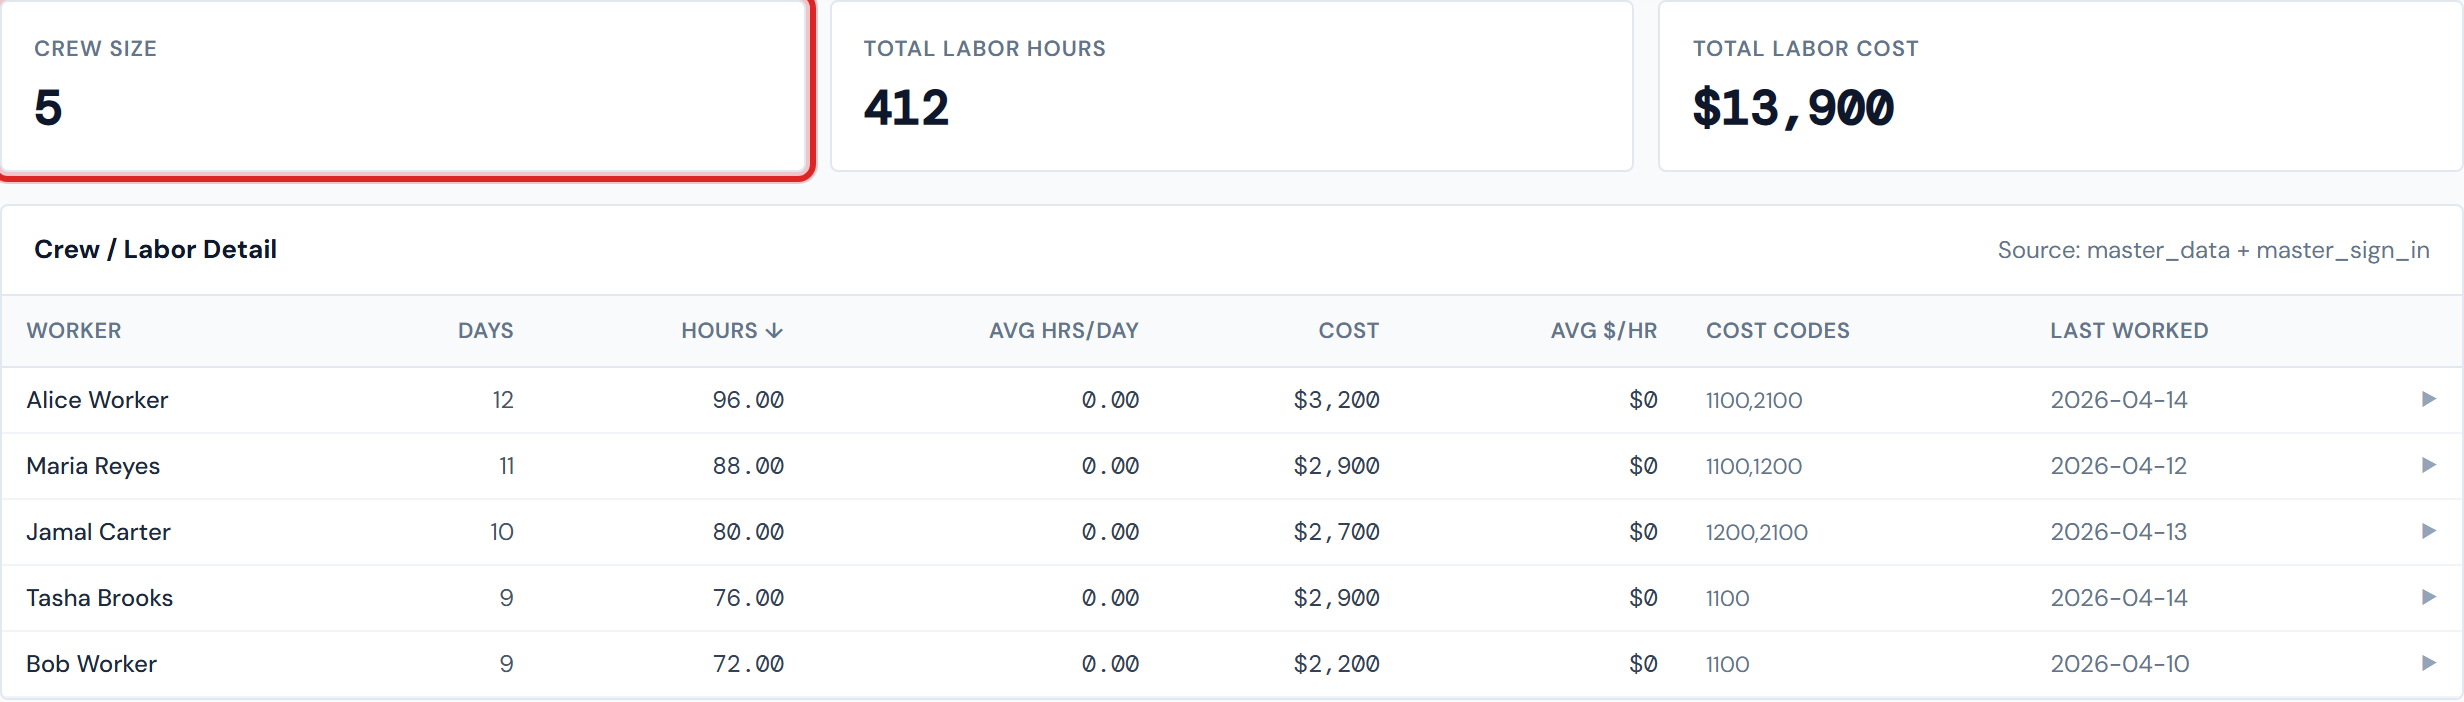Expand the Tasha Brooks row
Screen dimensions: 2464x702
pos(2428,597)
